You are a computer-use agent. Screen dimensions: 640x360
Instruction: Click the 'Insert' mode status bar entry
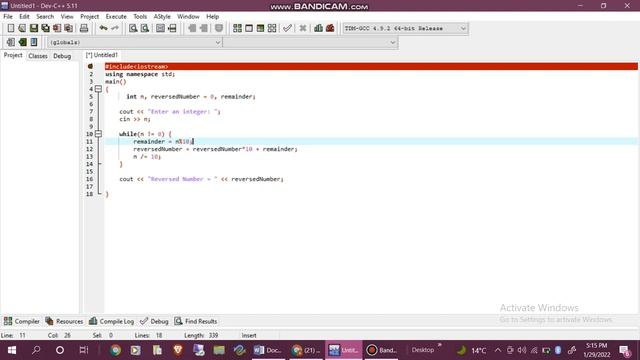(249, 335)
